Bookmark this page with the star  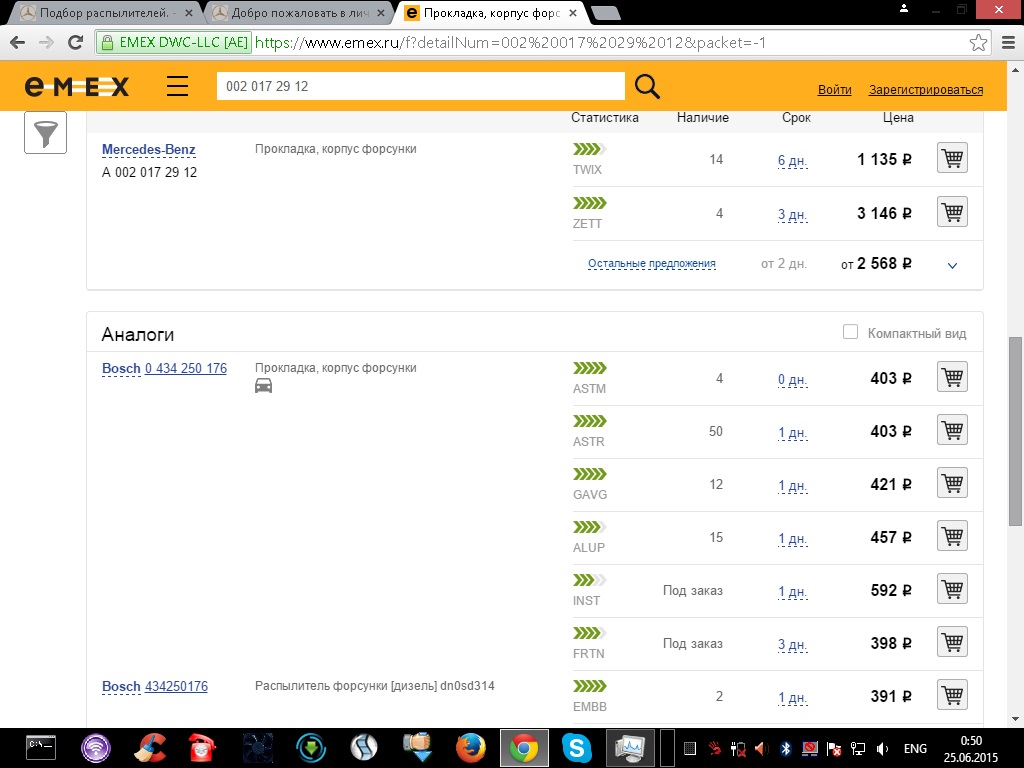click(x=978, y=43)
